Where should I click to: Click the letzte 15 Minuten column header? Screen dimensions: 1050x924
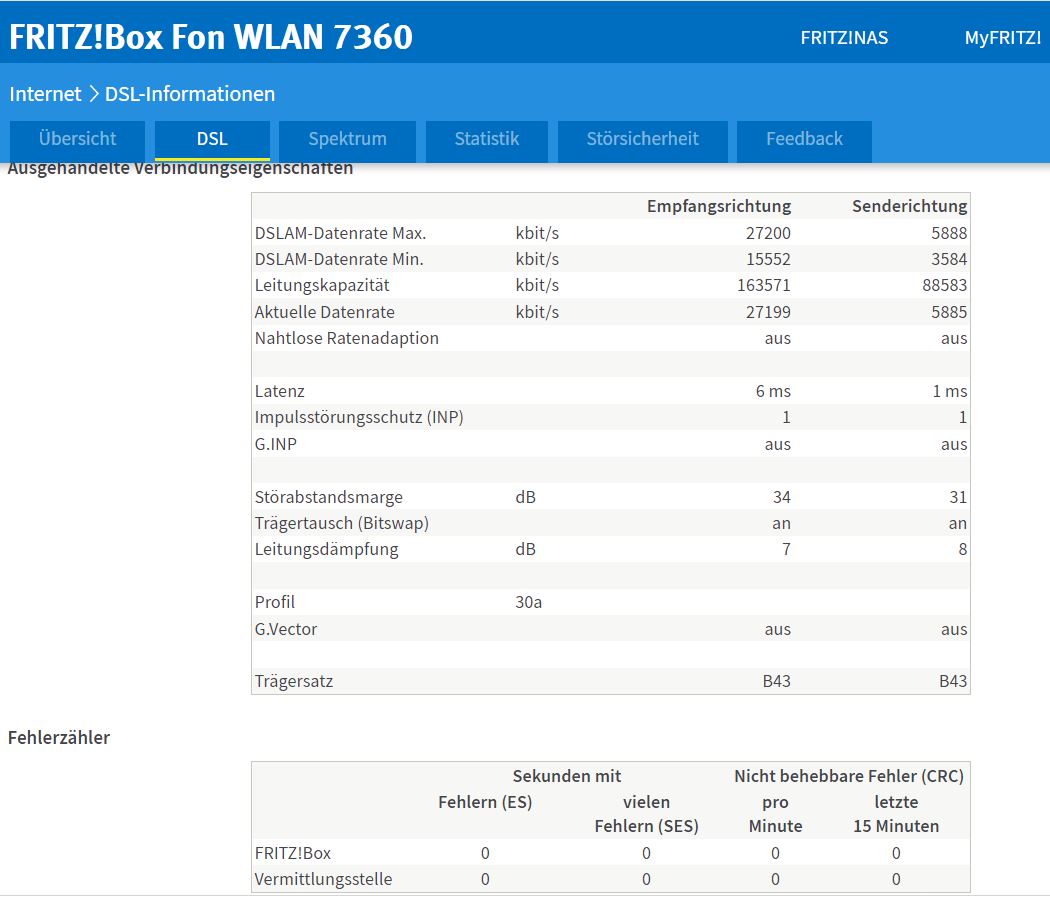(896, 814)
